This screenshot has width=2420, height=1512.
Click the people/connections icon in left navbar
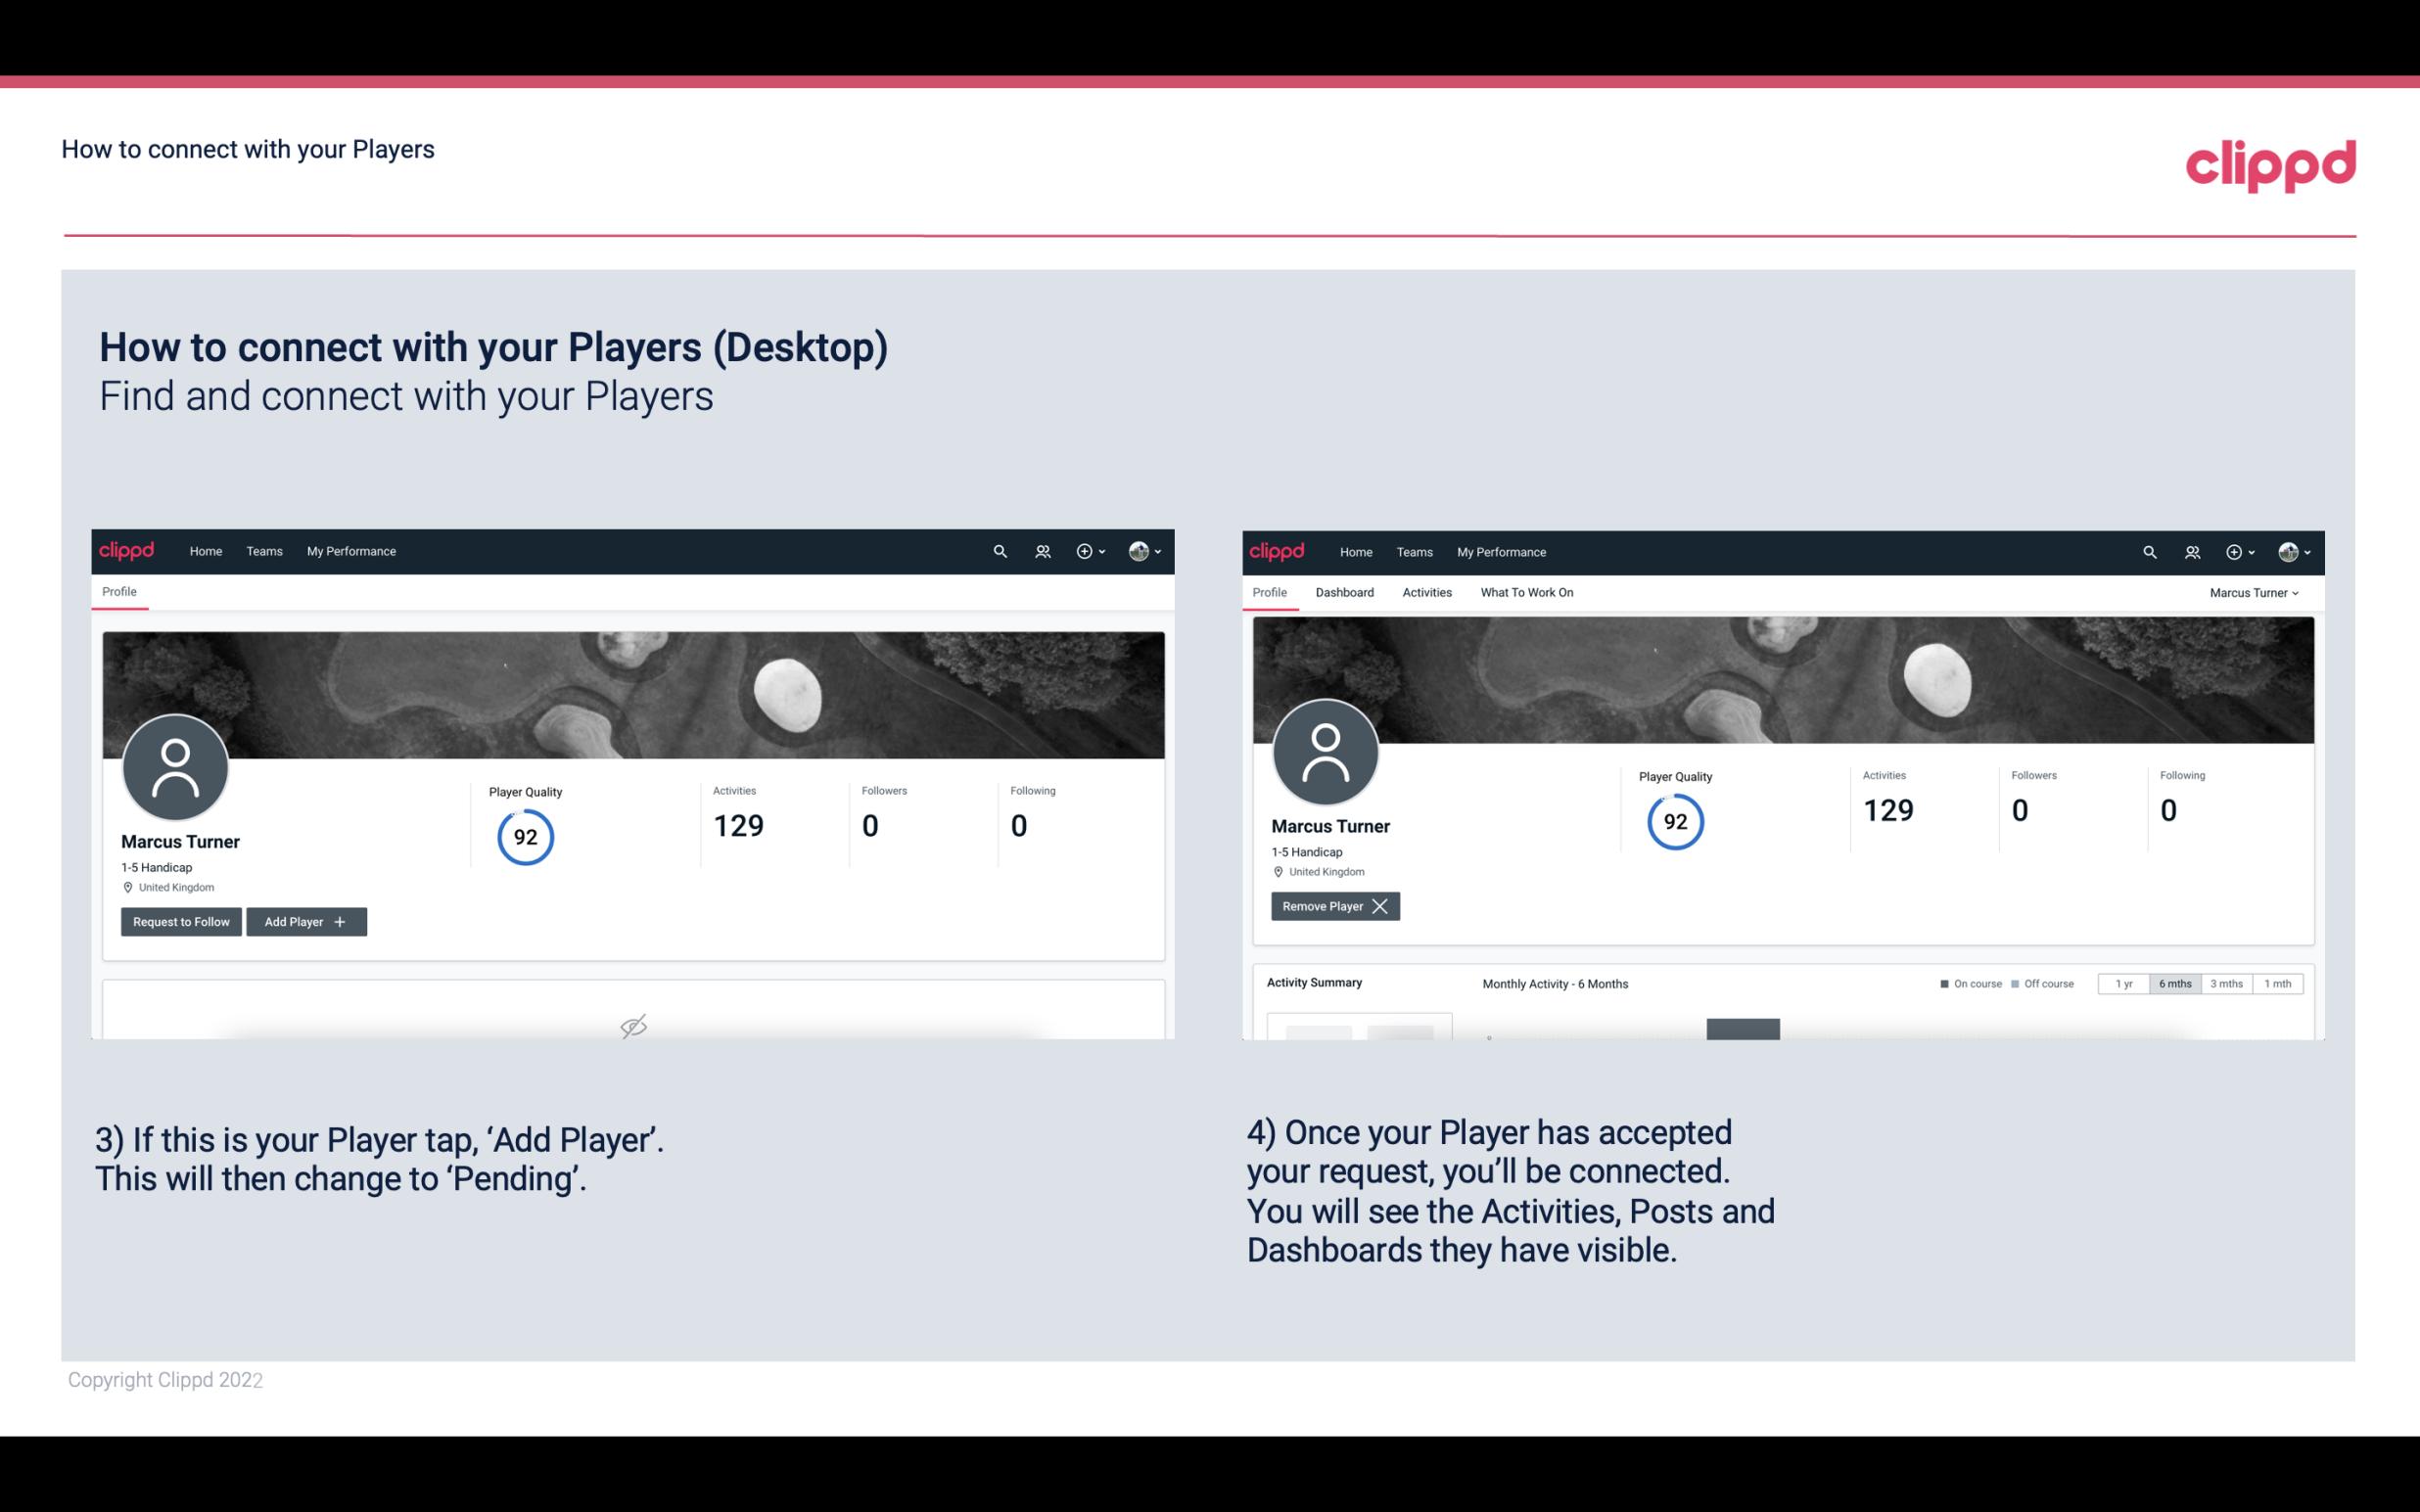1042,550
